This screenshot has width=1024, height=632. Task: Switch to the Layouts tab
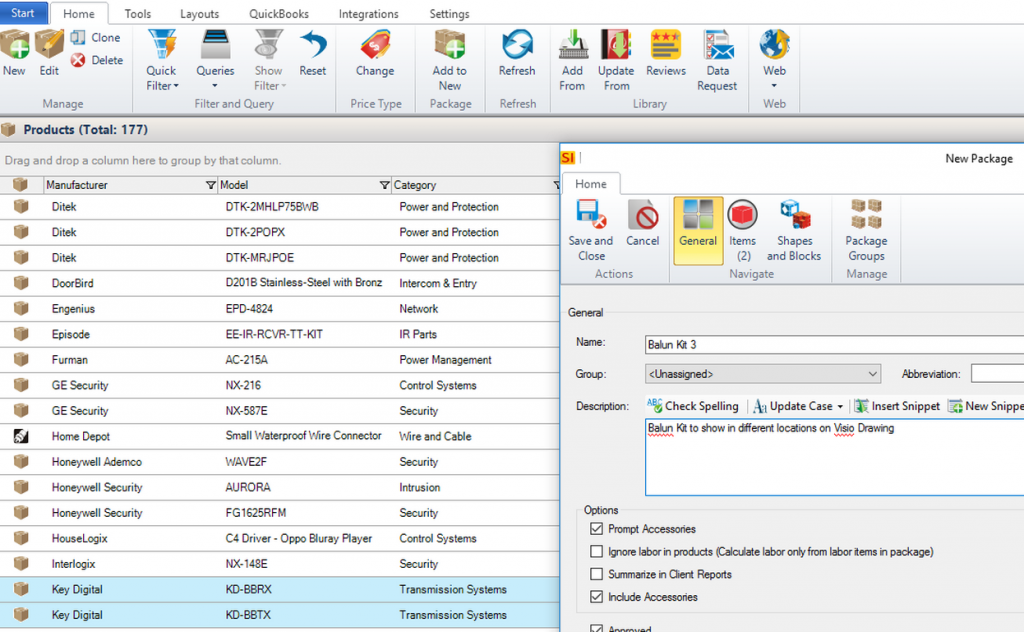point(199,14)
